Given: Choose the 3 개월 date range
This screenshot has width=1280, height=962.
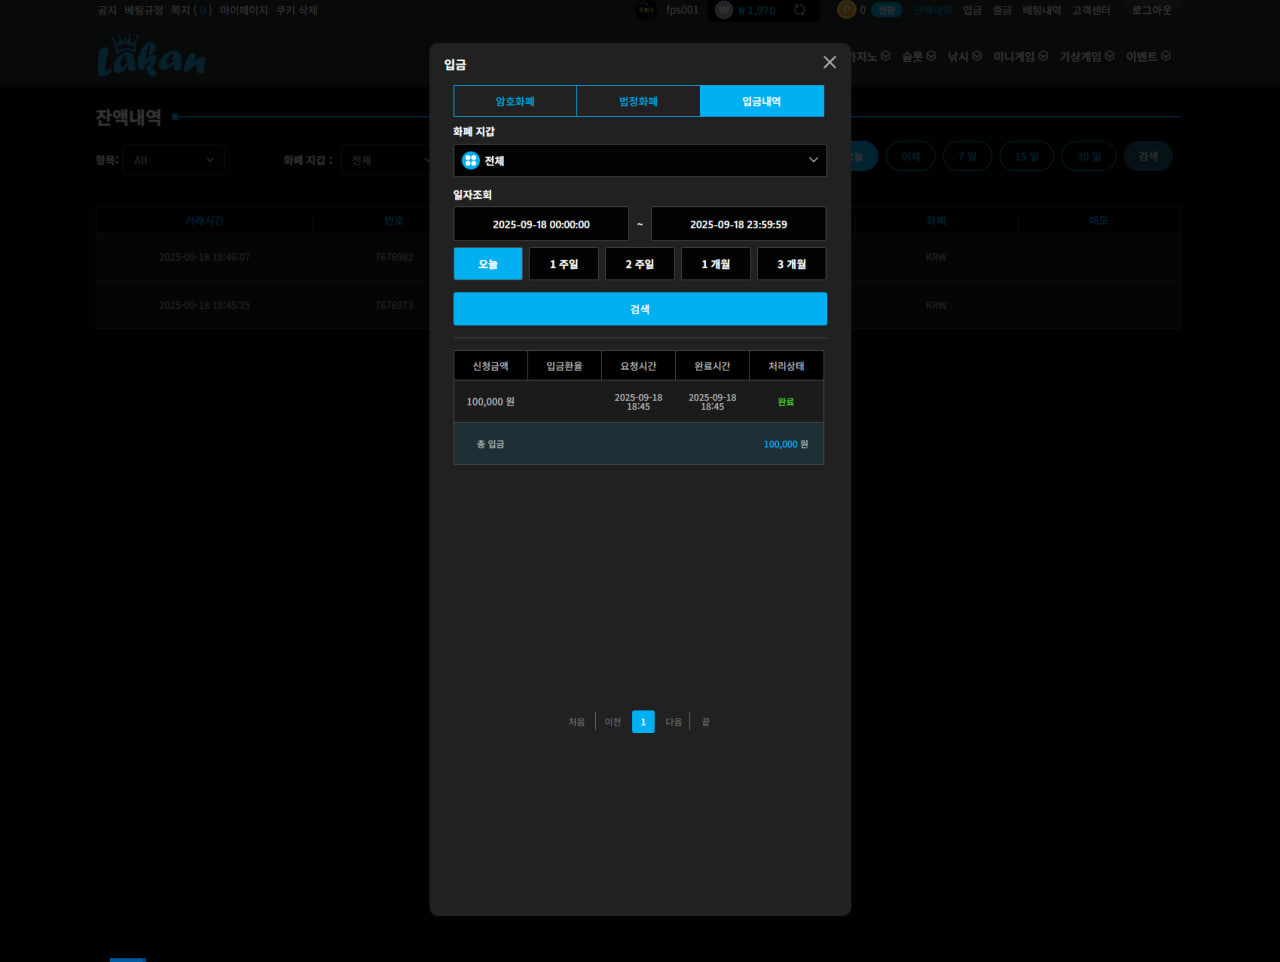Looking at the screenshot, I should pos(792,264).
